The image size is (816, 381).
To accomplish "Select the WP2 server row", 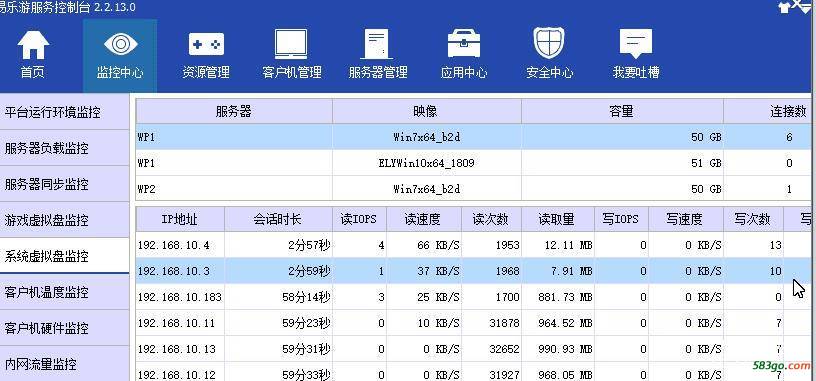I will pyautogui.click(x=474, y=189).
